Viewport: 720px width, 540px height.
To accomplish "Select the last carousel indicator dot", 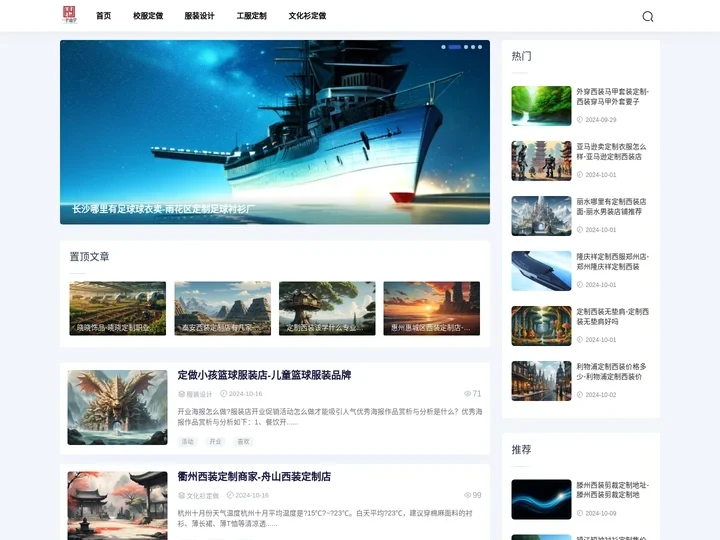I will 480,47.
